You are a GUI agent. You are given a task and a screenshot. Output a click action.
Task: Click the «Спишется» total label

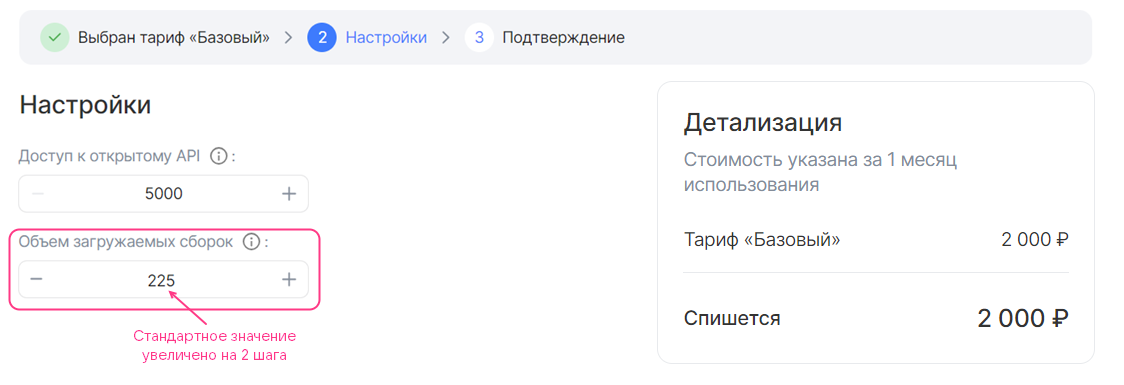(x=732, y=318)
